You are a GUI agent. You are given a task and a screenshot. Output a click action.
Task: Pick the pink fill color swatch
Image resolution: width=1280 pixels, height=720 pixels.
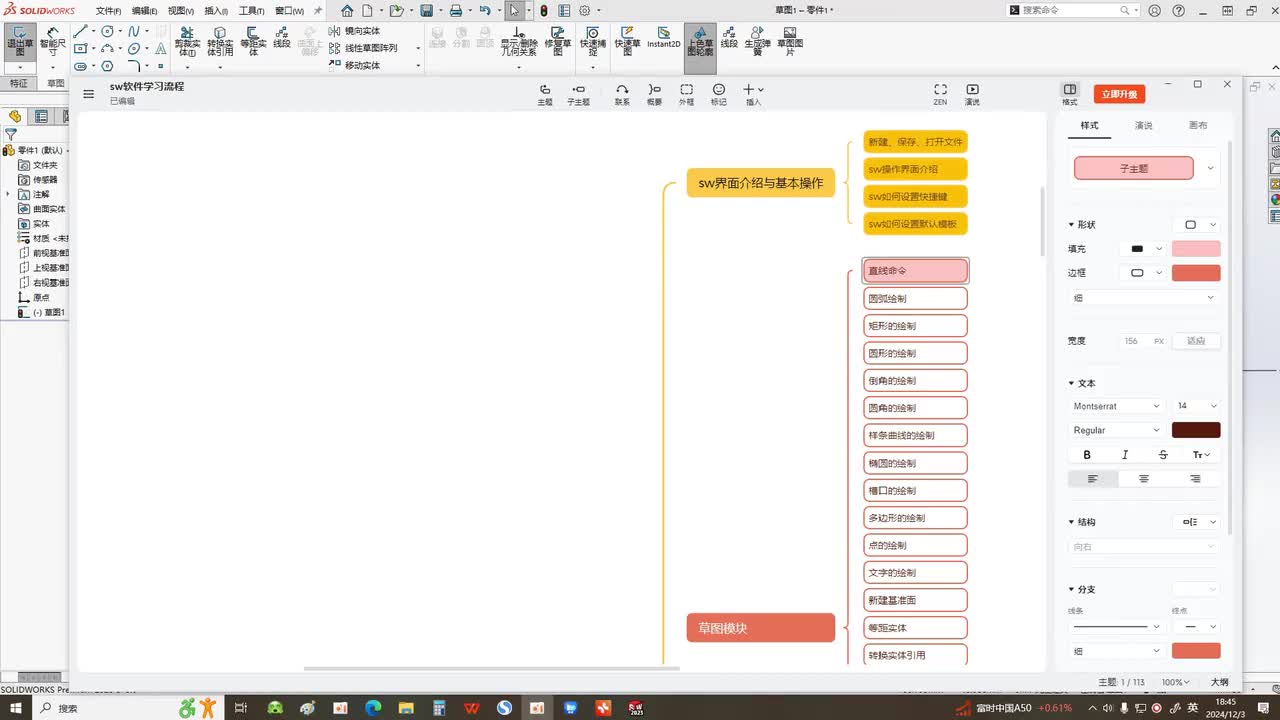pos(1196,249)
